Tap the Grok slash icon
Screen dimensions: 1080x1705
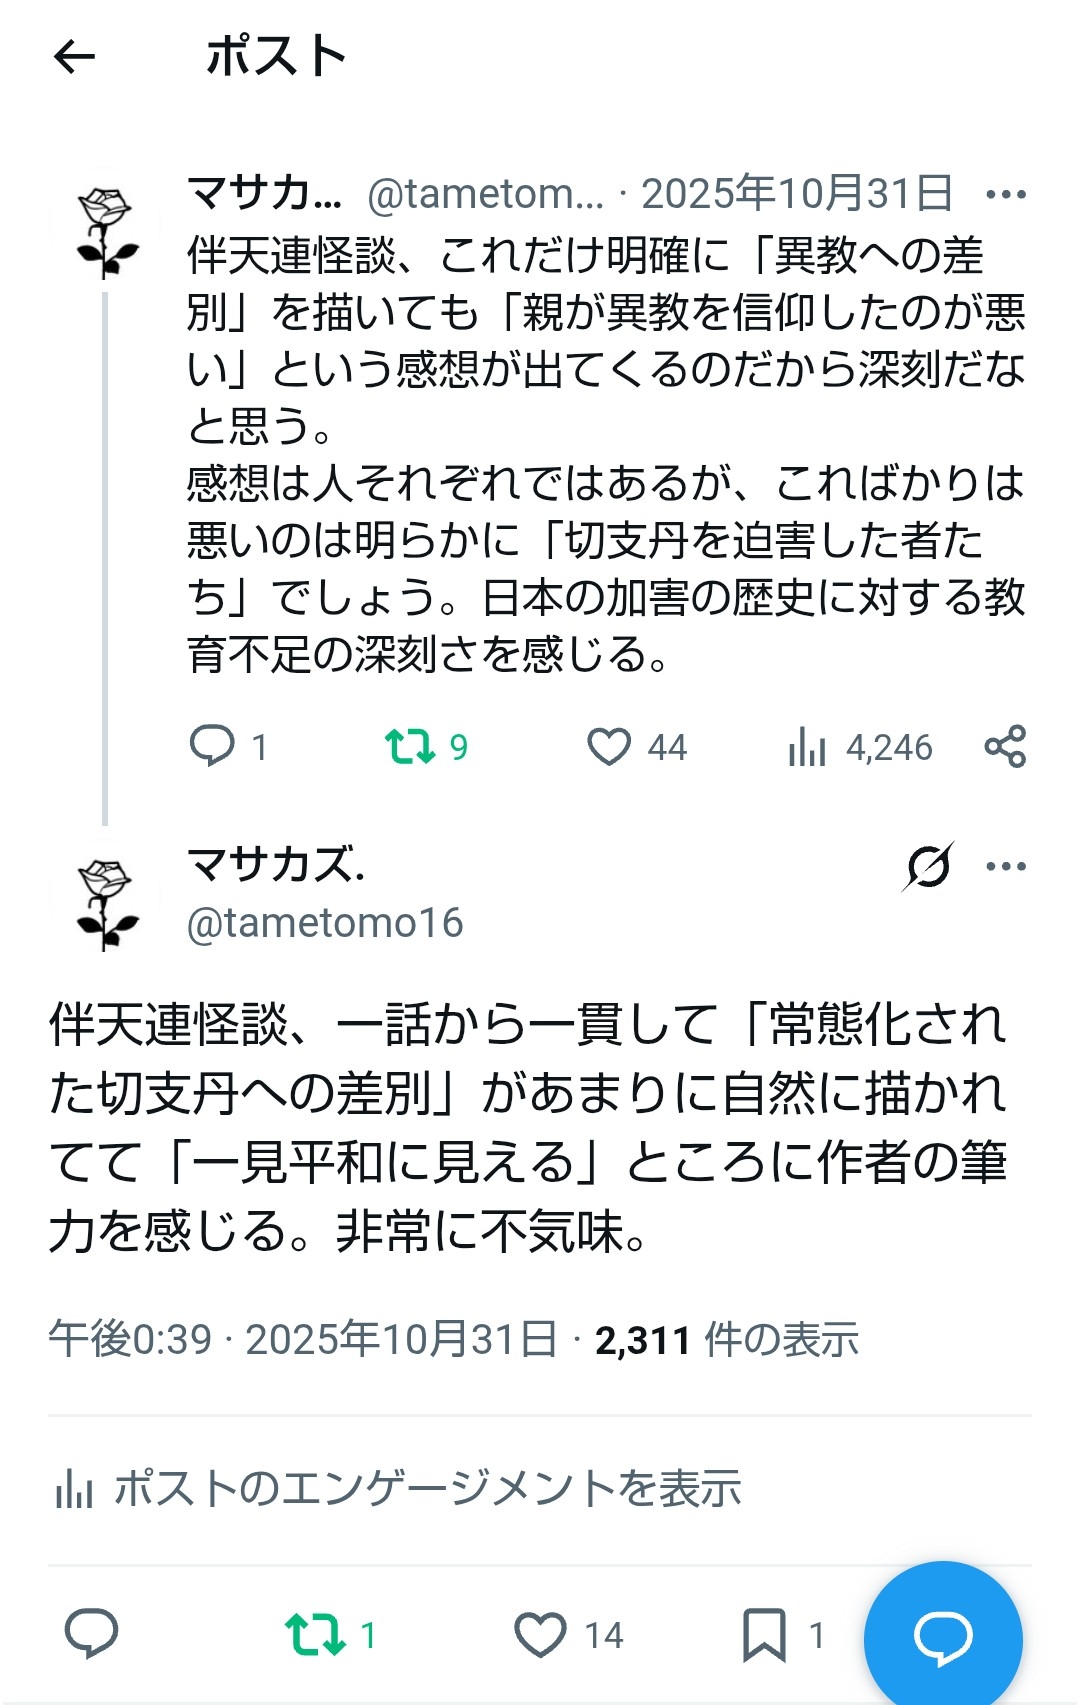point(928,866)
